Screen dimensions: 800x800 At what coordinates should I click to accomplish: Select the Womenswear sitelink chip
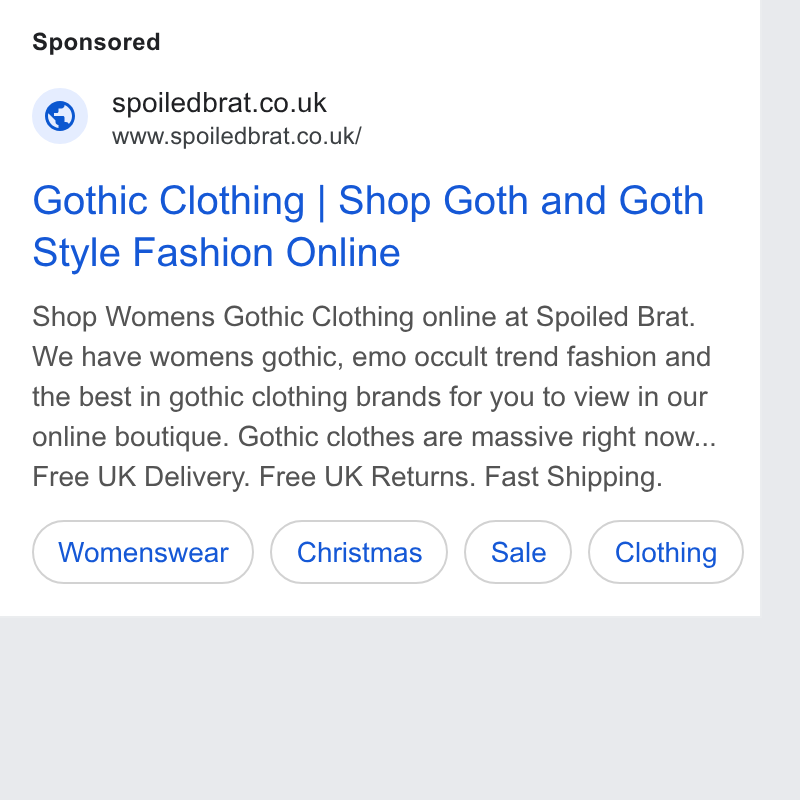click(x=143, y=552)
